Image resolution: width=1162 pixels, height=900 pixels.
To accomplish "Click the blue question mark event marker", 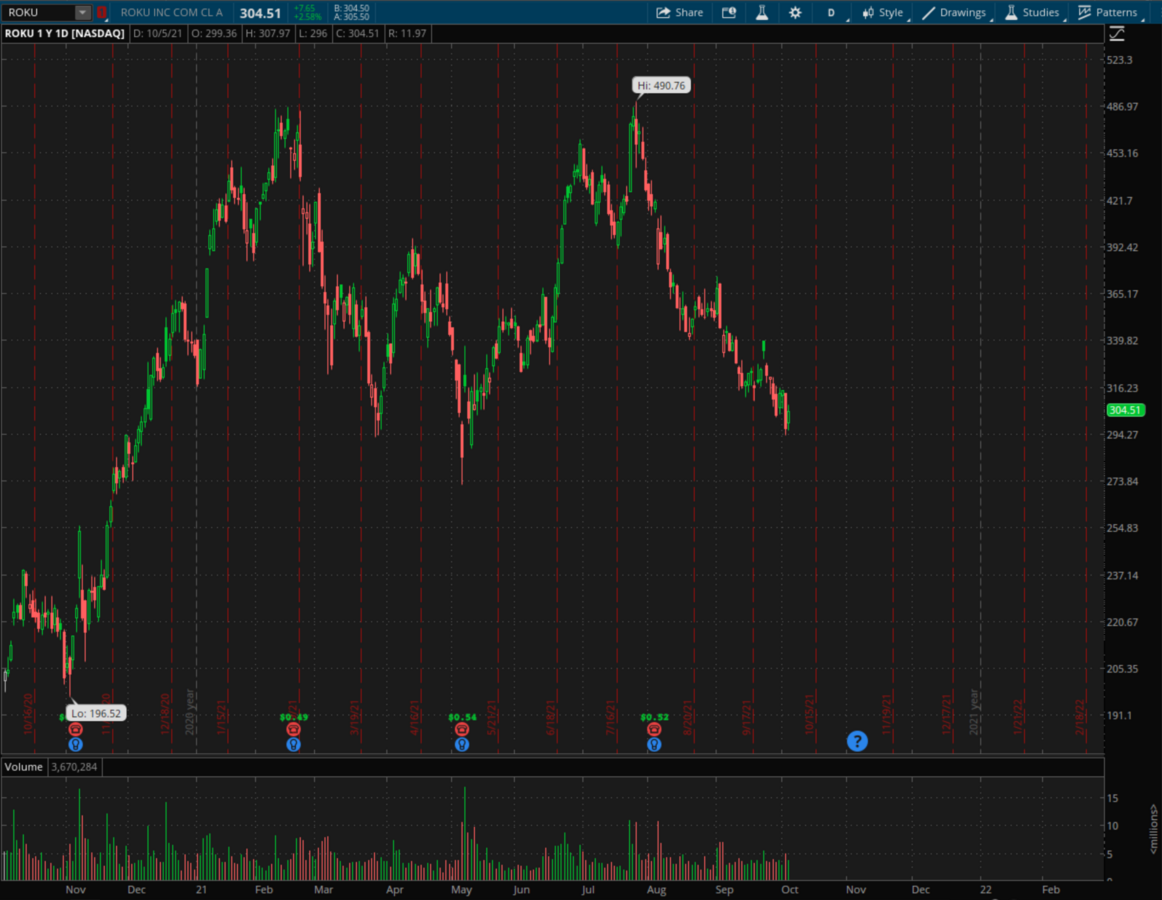I will pos(857,741).
